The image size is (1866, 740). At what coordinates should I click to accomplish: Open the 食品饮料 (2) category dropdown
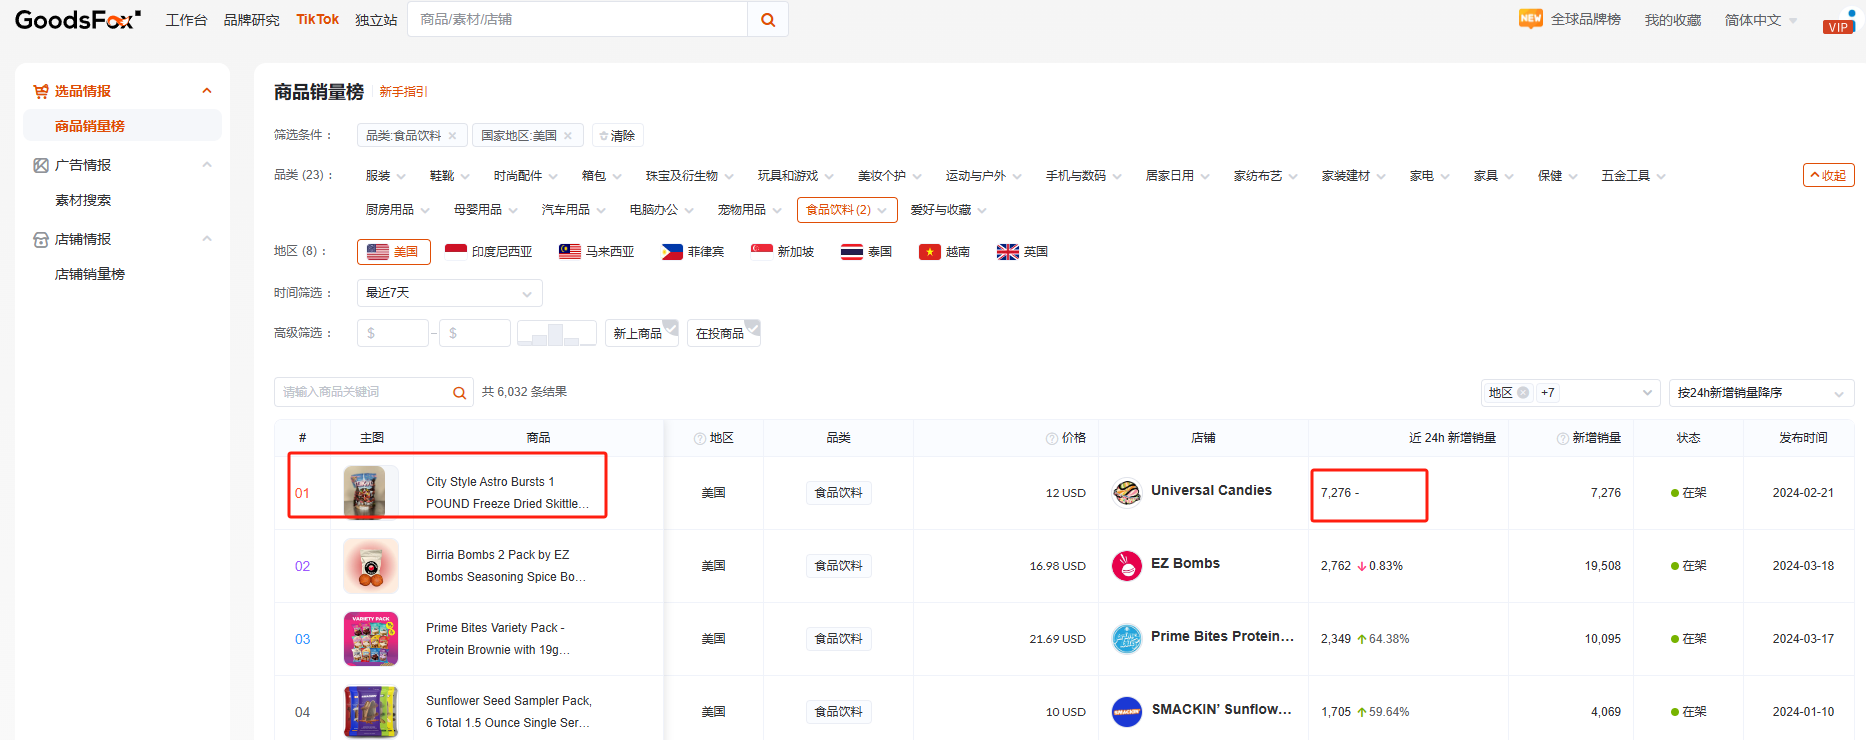click(x=847, y=210)
